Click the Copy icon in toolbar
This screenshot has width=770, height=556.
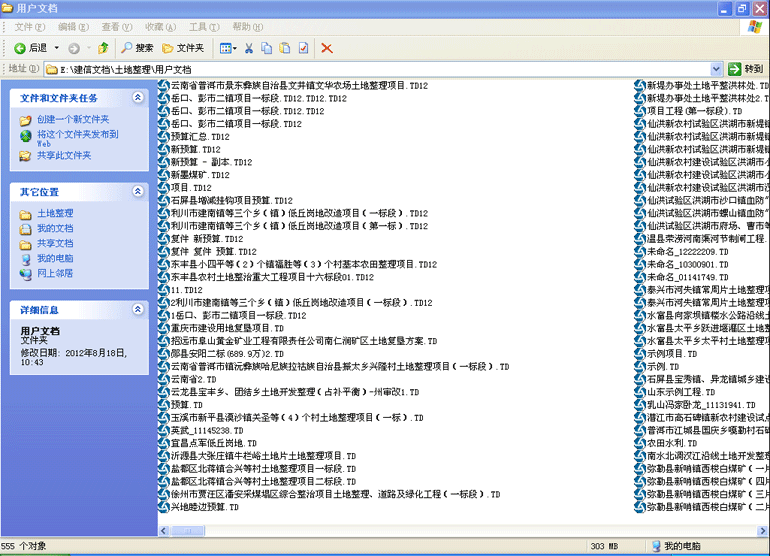pos(267,48)
